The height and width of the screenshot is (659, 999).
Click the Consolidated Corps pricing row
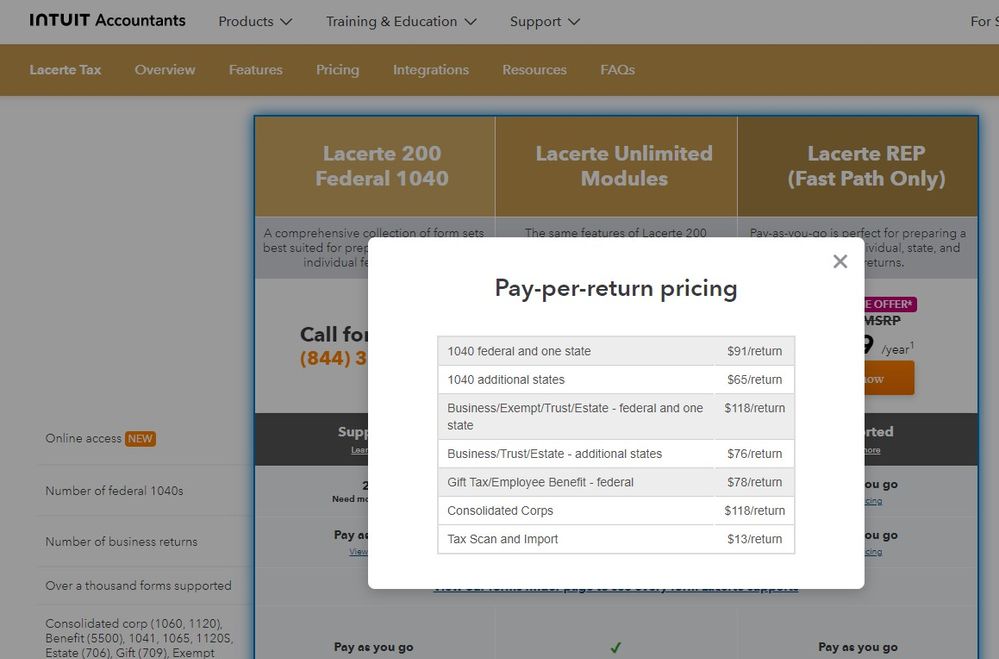click(615, 511)
